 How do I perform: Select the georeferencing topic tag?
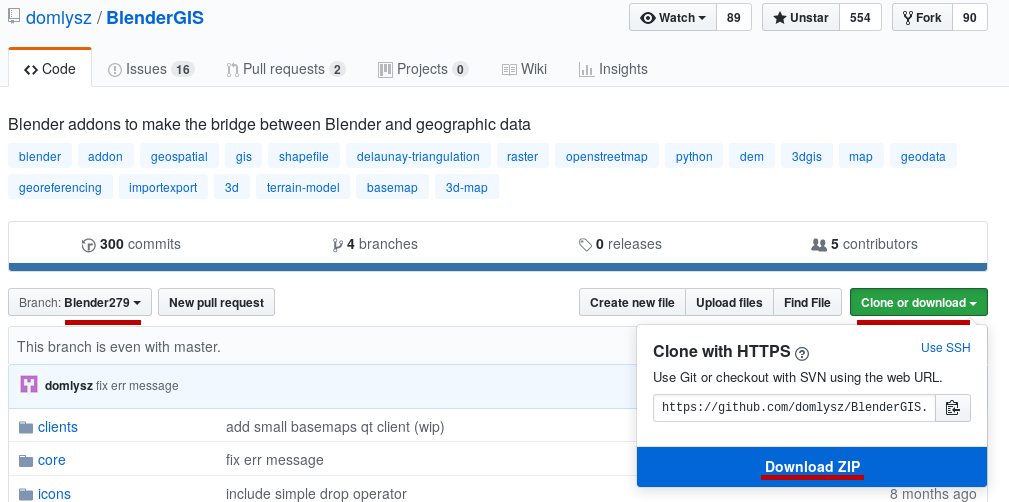coord(60,188)
